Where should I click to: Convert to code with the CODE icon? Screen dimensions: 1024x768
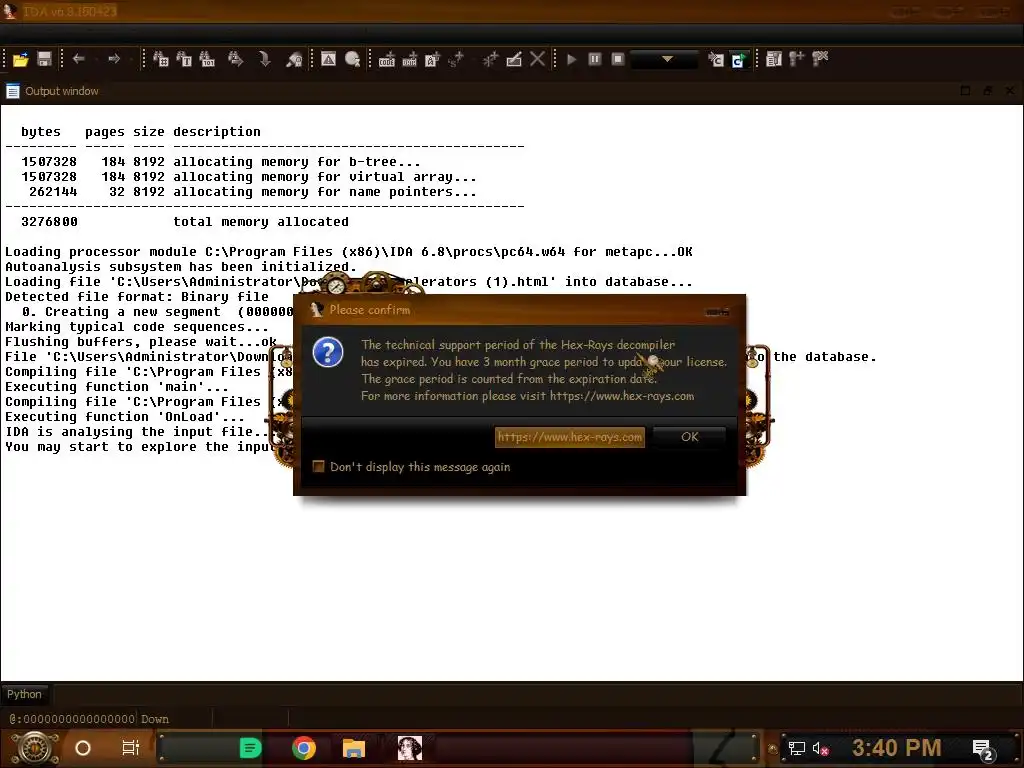click(x=387, y=59)
